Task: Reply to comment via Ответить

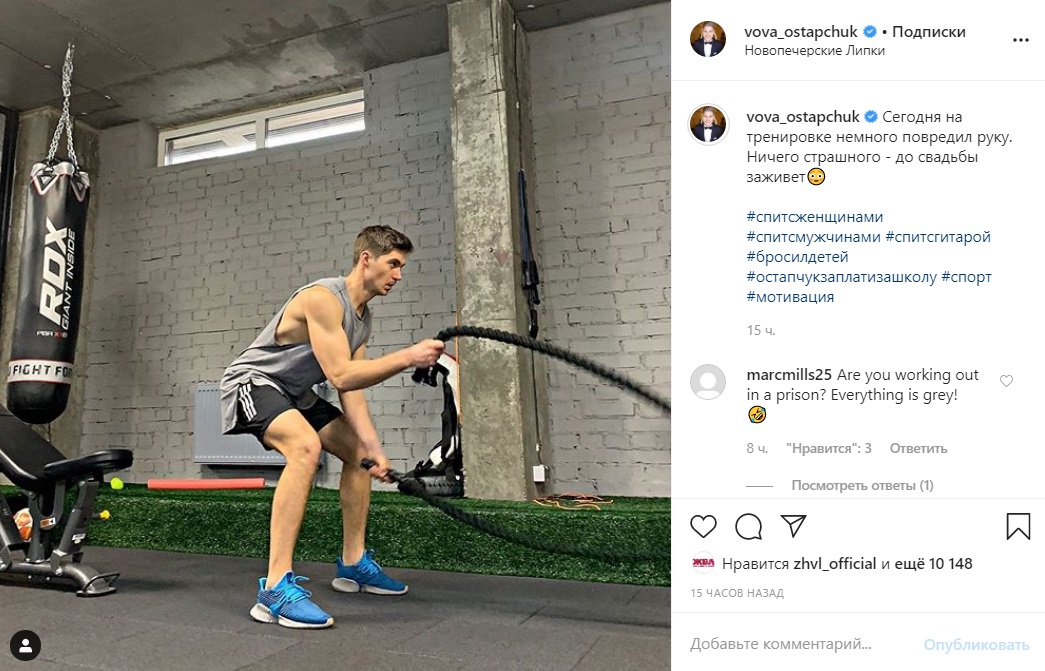Action: click(918, 448)
